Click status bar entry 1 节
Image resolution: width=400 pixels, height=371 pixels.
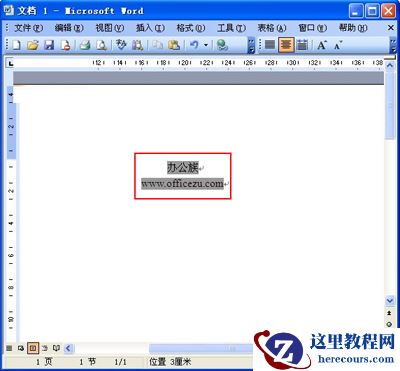[x=87, y=362]
